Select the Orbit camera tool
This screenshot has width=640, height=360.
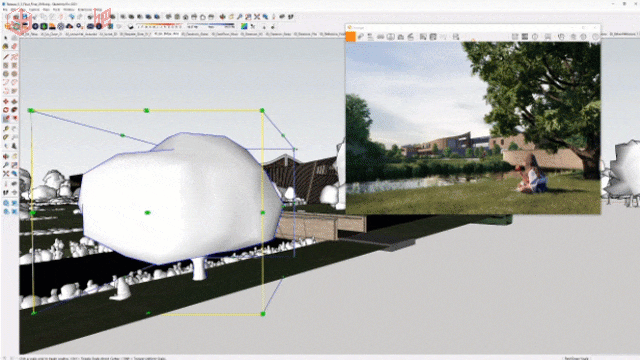click(x=6, y=156)
